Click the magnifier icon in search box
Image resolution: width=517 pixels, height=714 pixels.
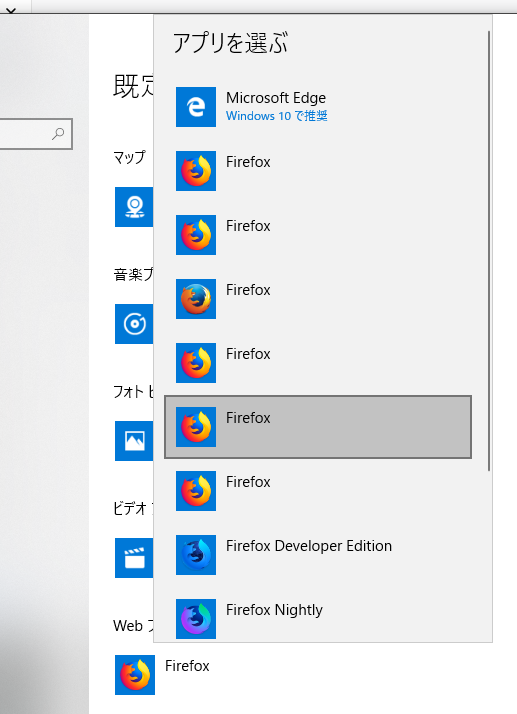58,134
